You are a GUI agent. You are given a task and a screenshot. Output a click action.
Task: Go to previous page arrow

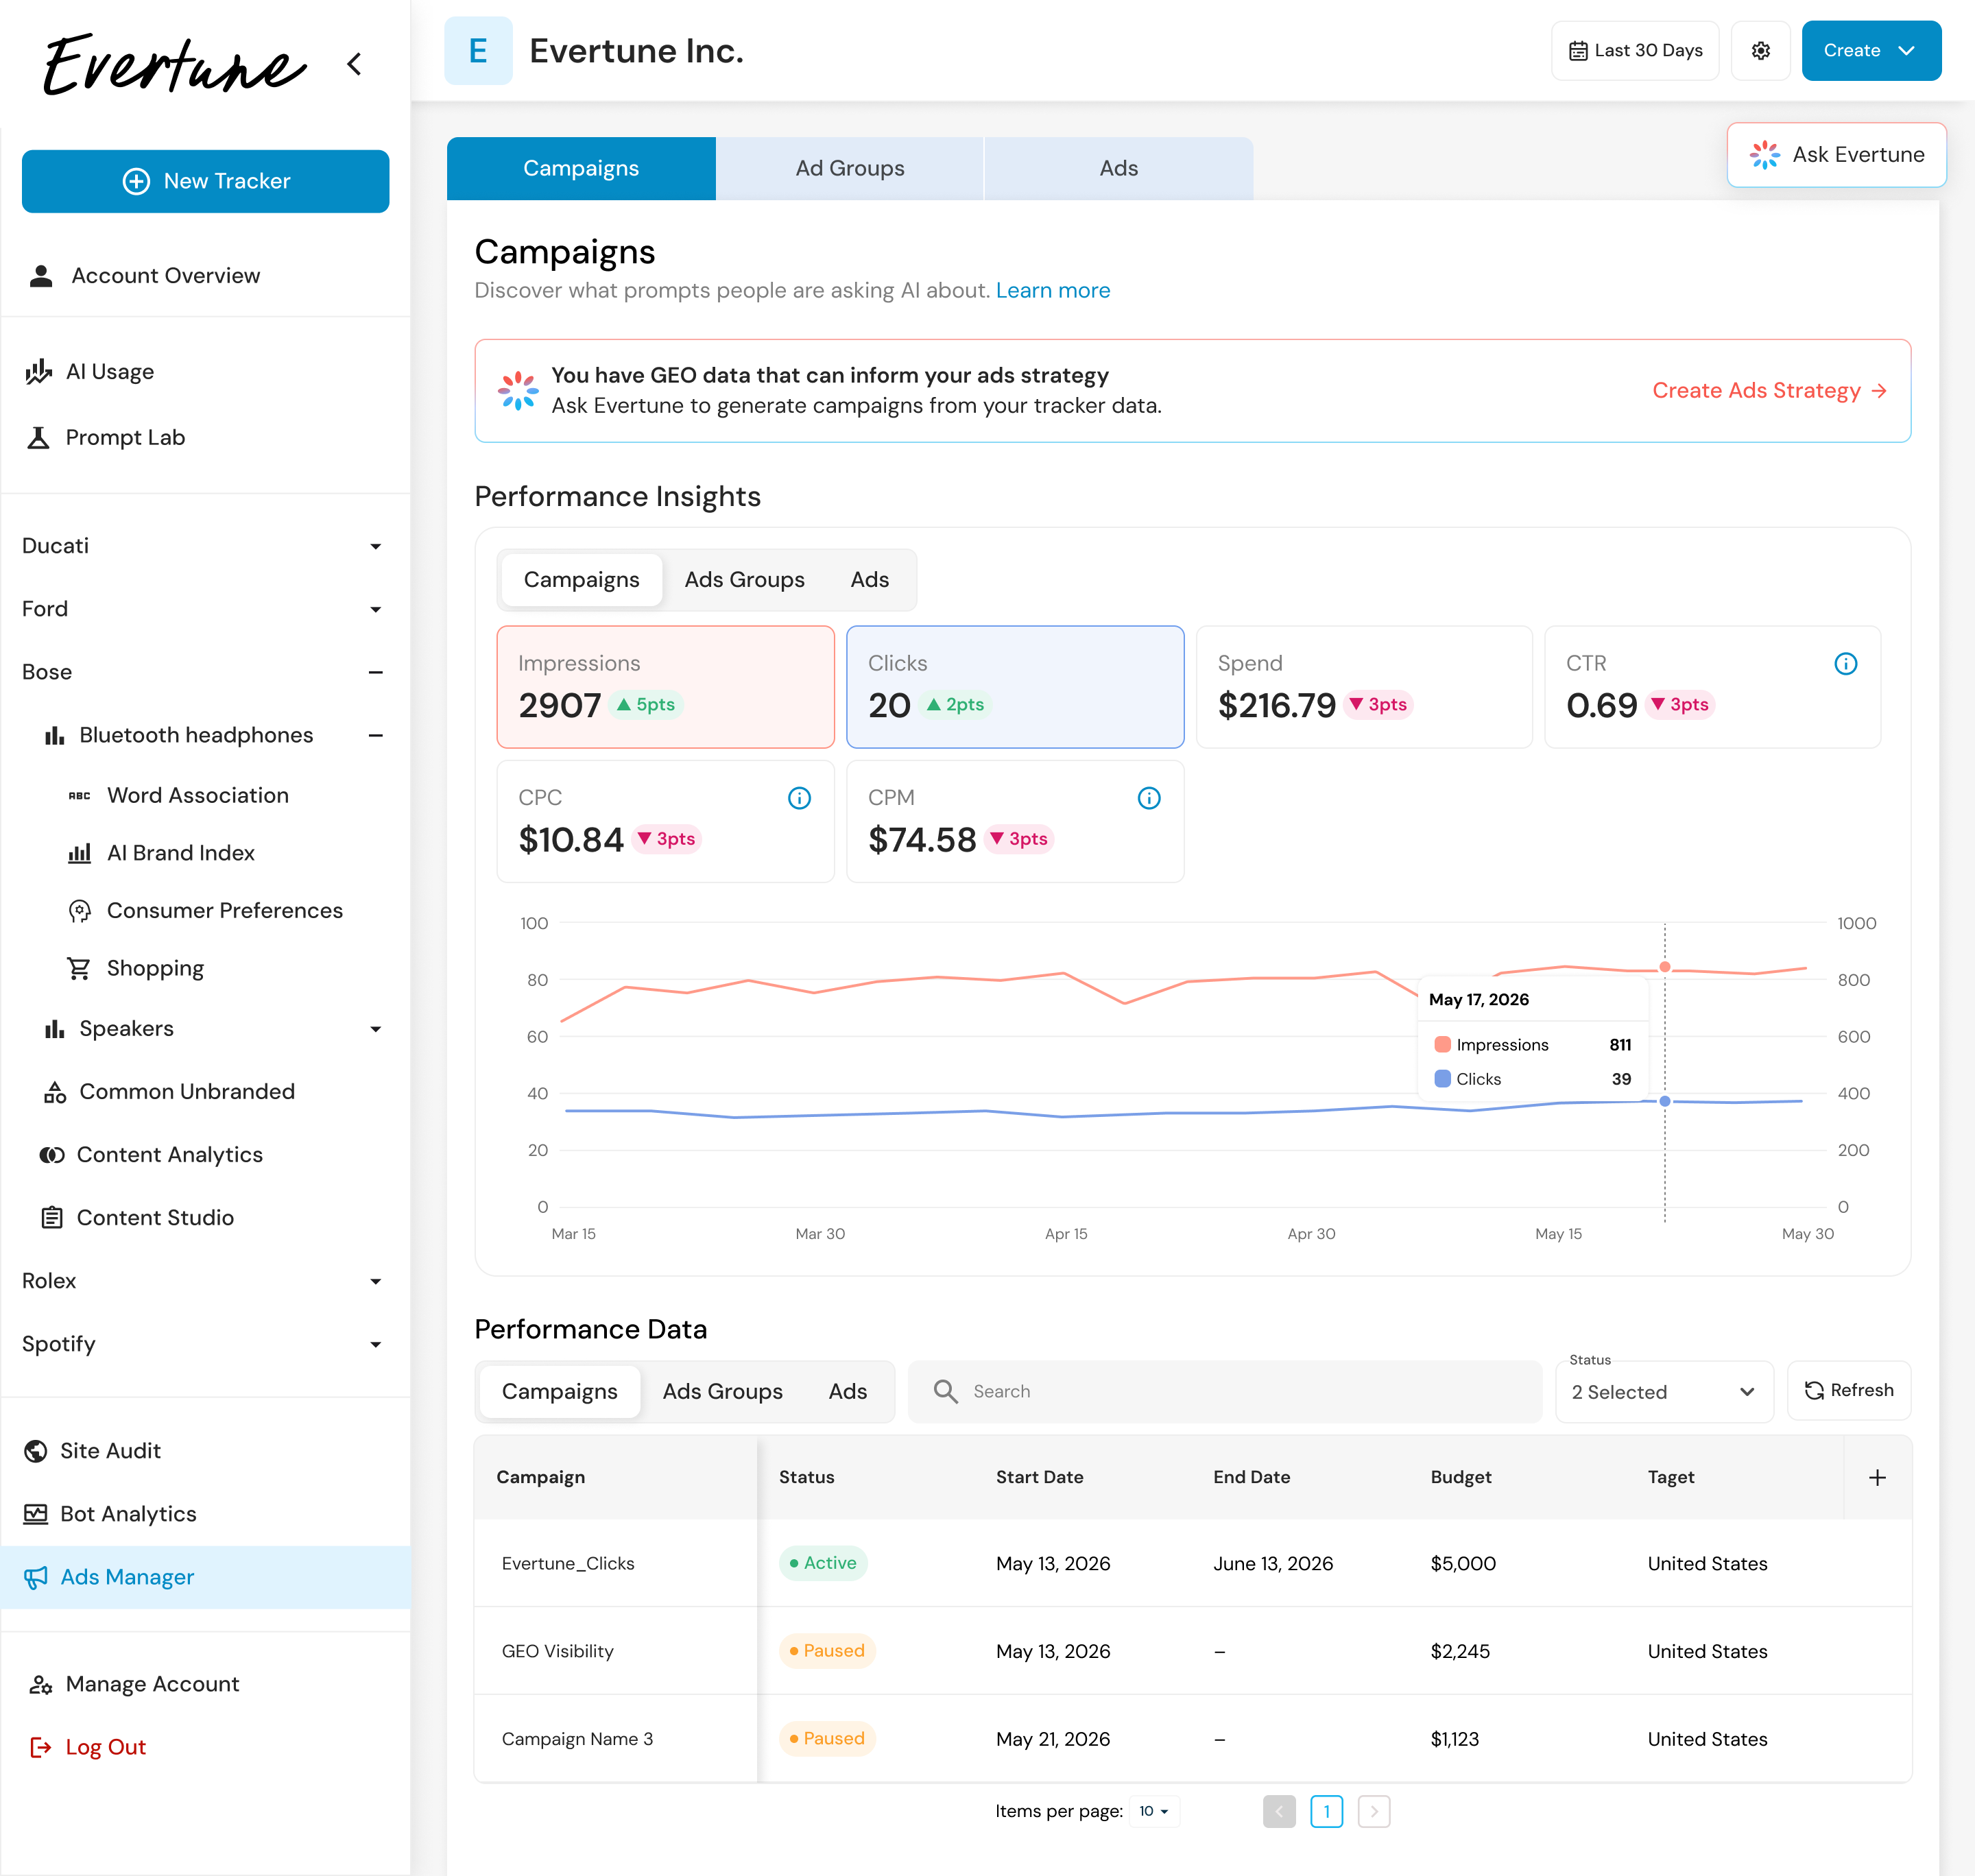coord(1279,1811)
